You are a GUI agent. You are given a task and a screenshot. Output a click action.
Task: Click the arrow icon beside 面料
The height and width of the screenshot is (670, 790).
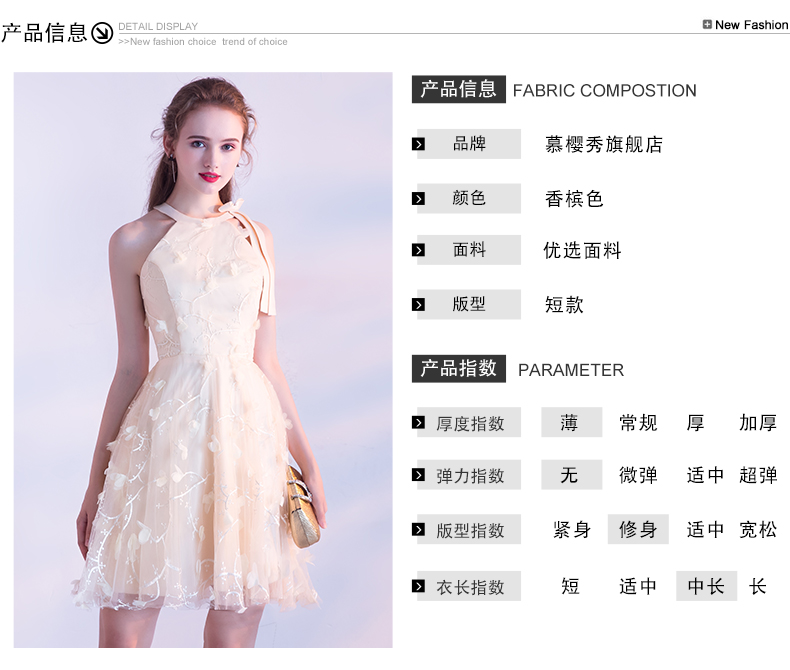coord(418,250)
